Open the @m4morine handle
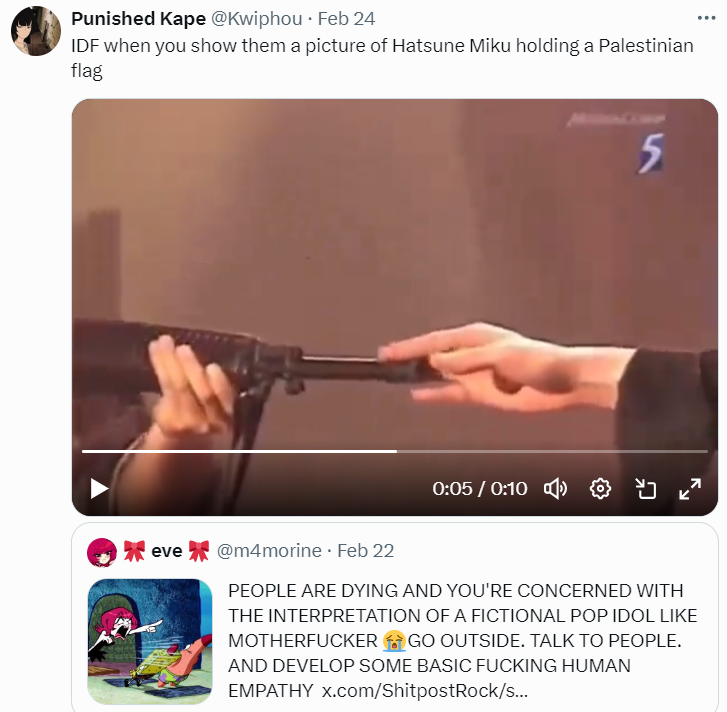Screen dimensions: 727x712 [x=269, y=551]
